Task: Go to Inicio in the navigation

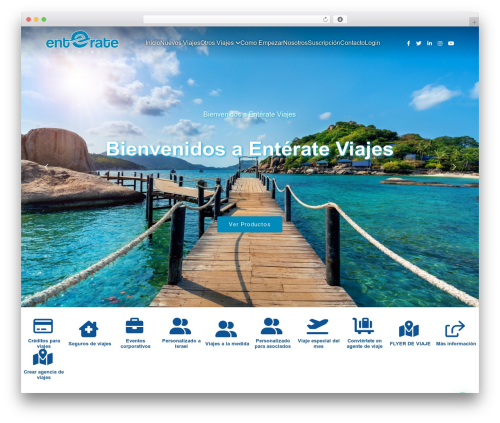Action: pyautogui.click(x=153, y=43)
